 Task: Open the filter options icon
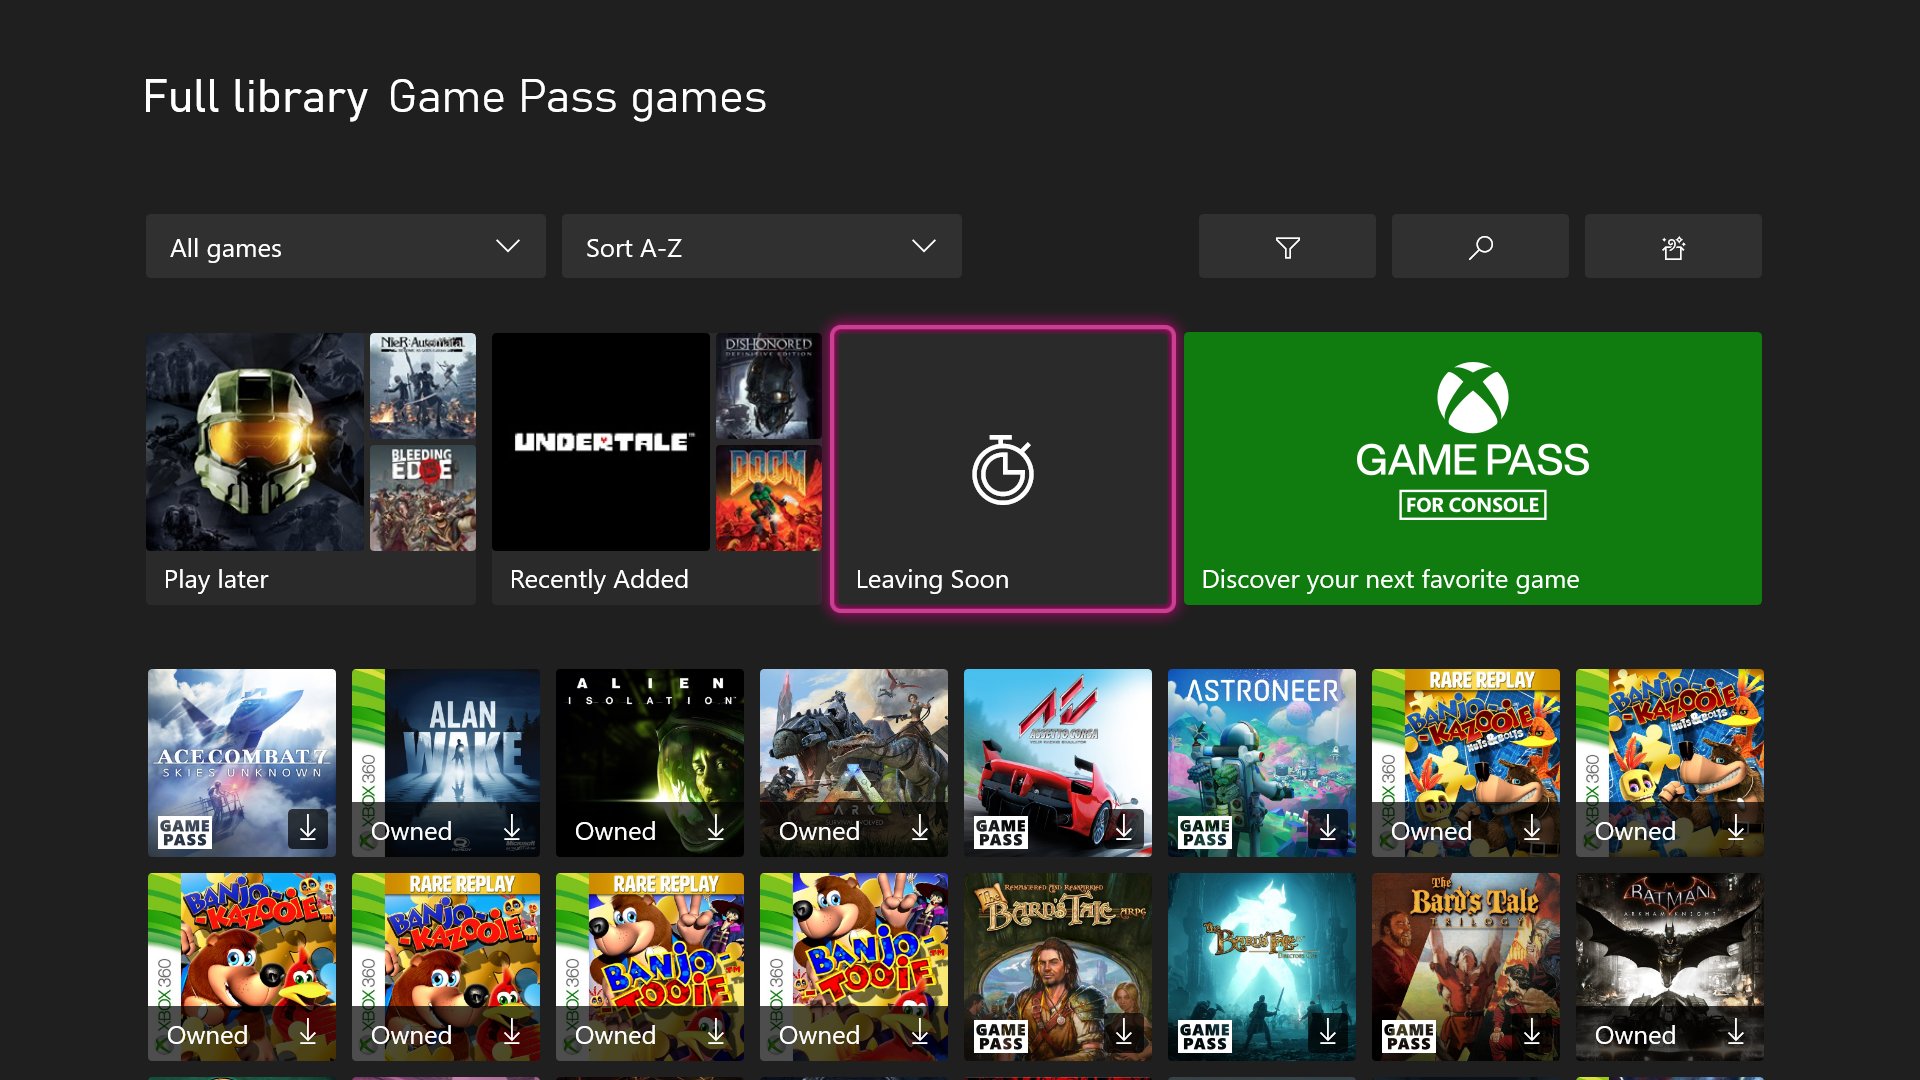pos(1287,246)
